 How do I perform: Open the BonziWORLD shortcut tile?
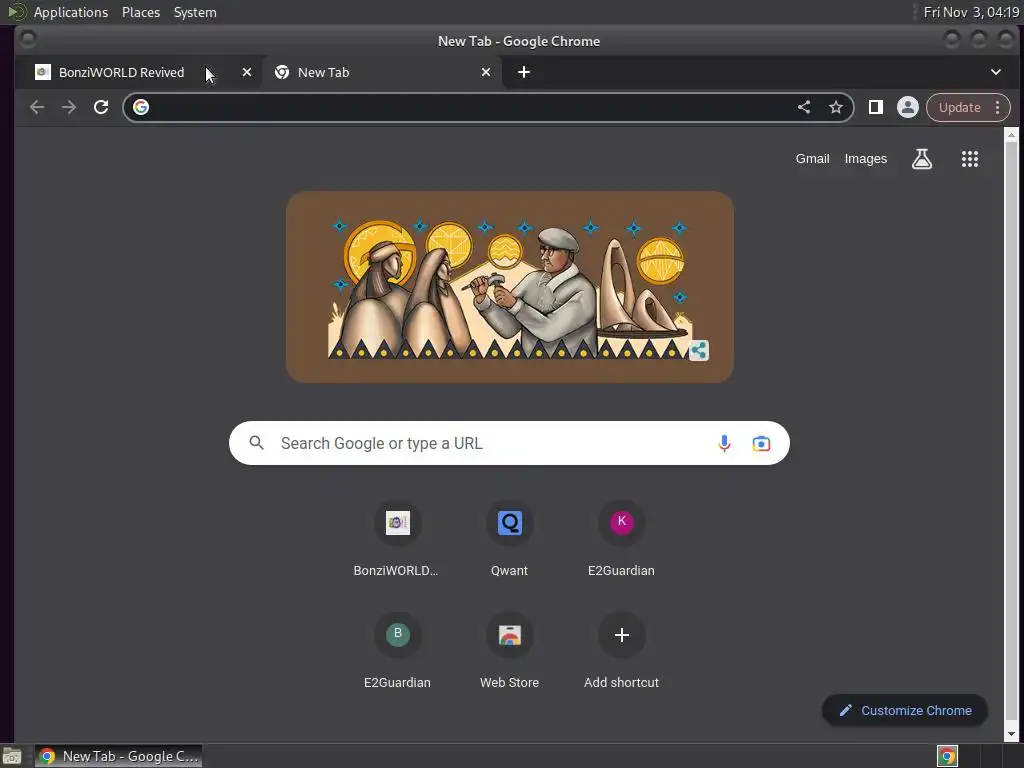pos(397,538)
